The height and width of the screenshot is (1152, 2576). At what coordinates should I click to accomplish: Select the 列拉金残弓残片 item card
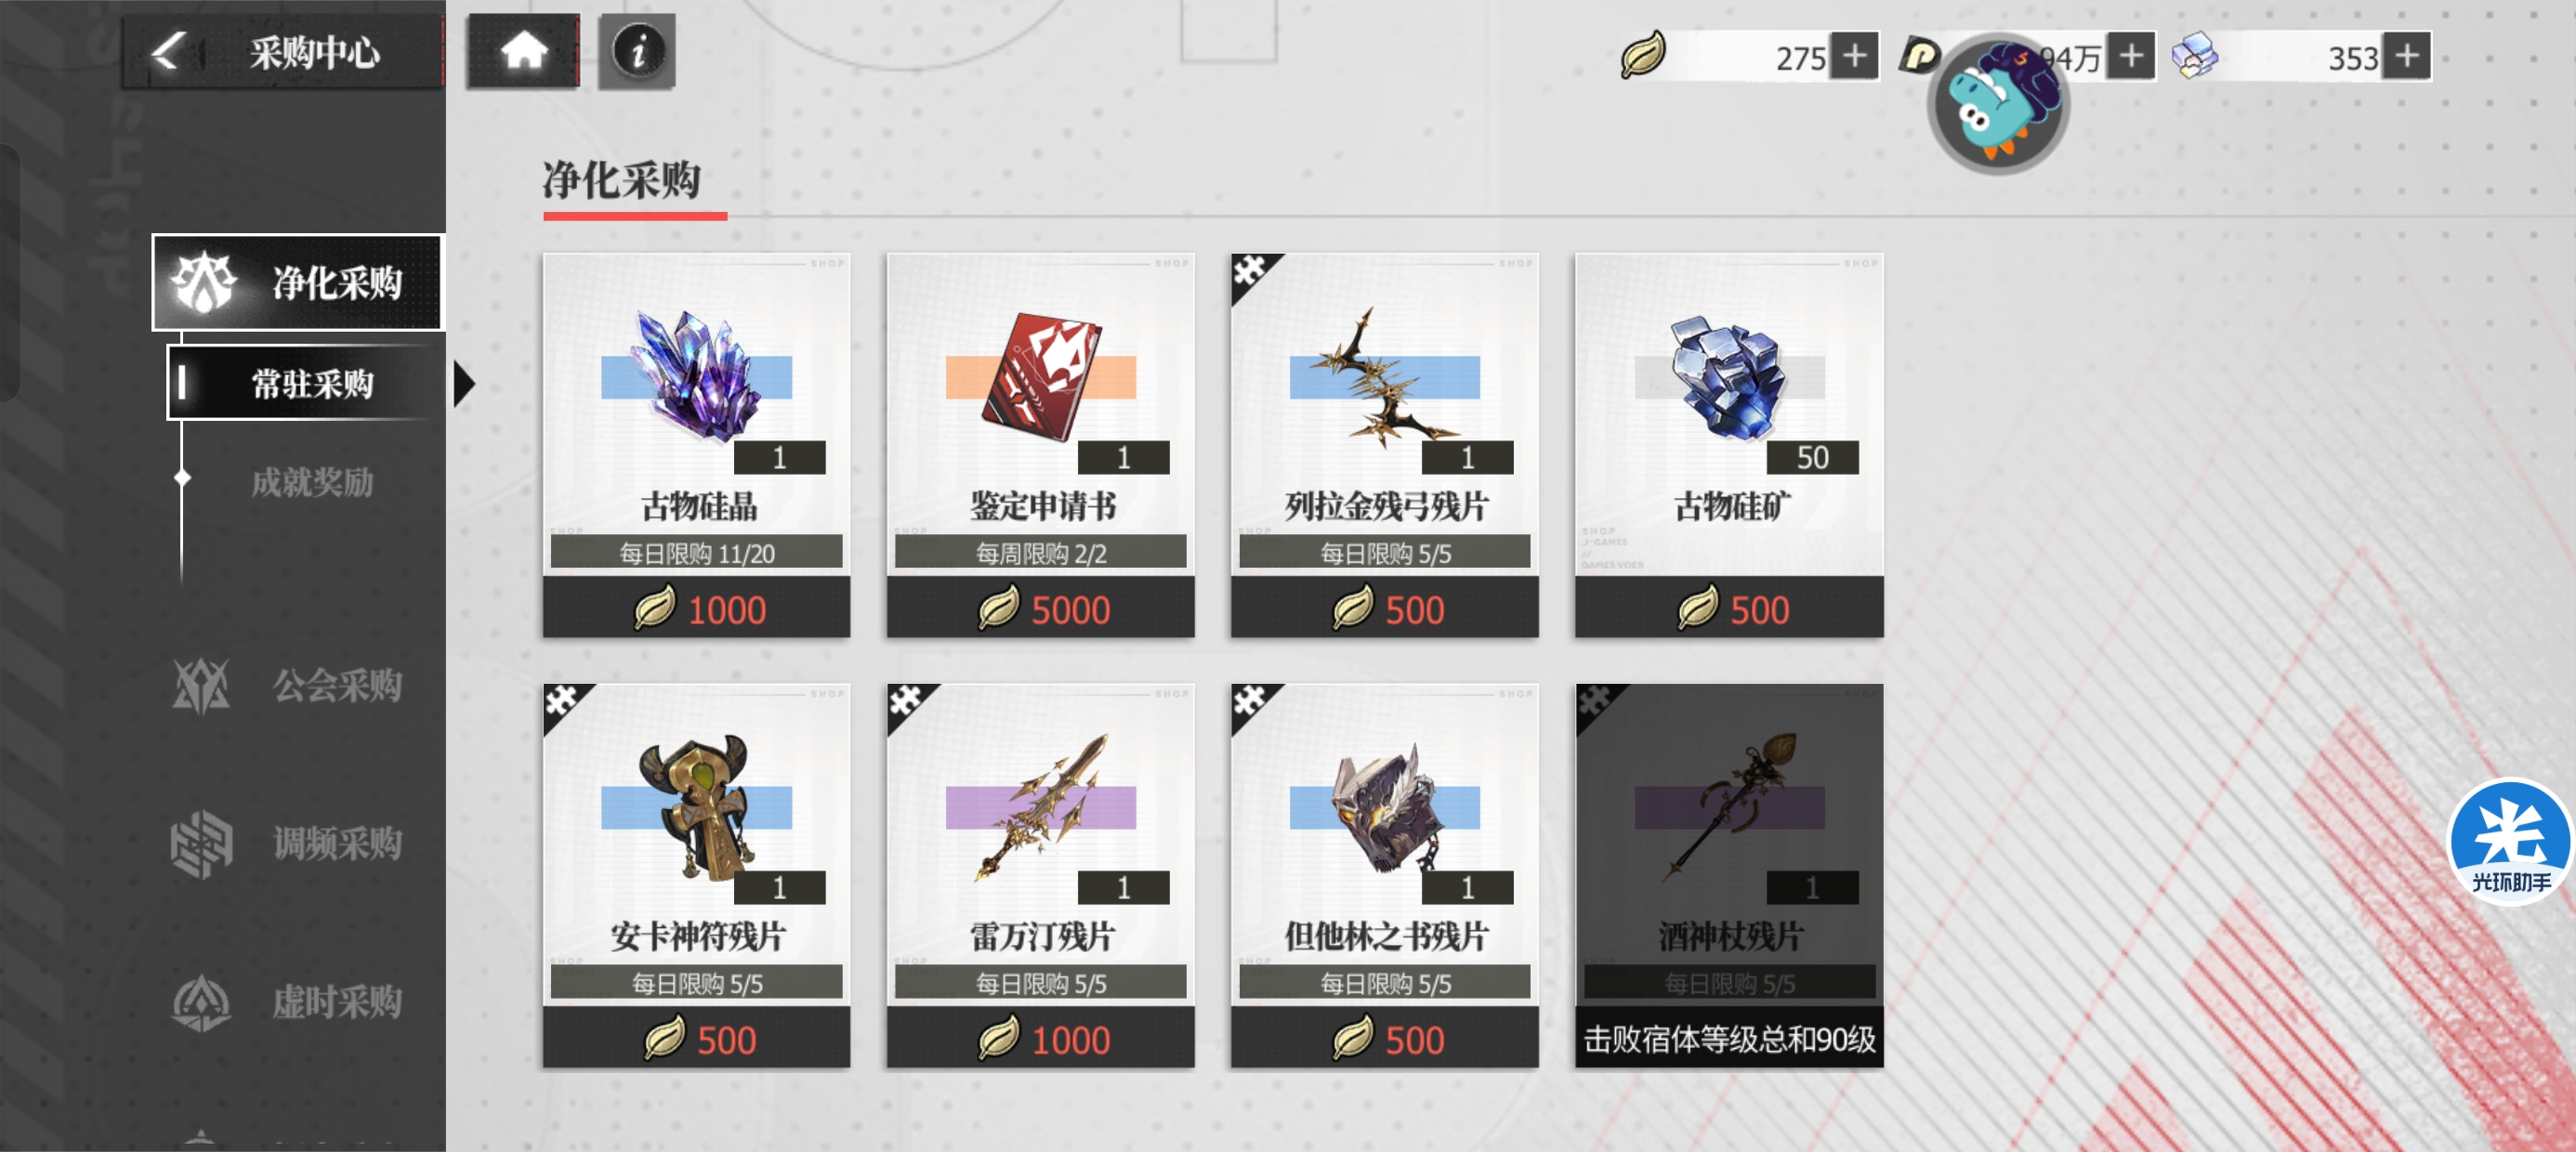click(1384, 445)
